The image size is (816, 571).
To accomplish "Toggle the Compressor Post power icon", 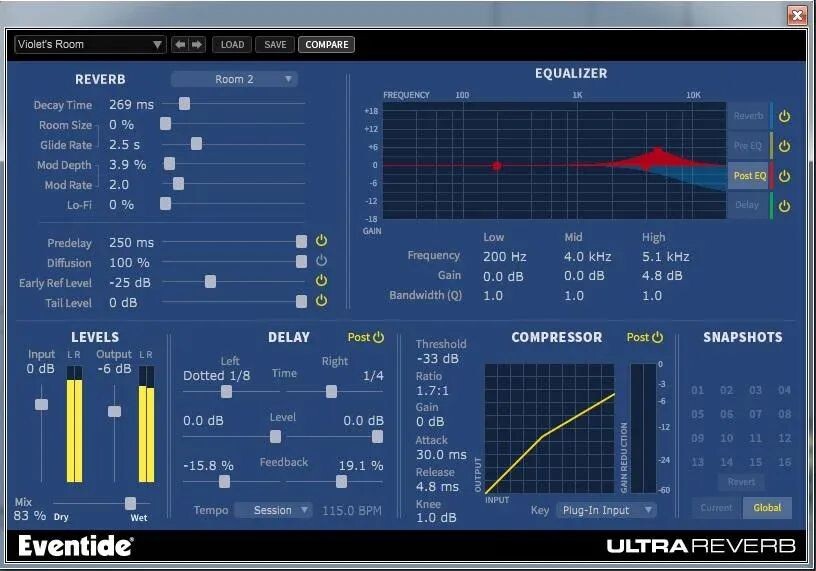I will (658, 337).
